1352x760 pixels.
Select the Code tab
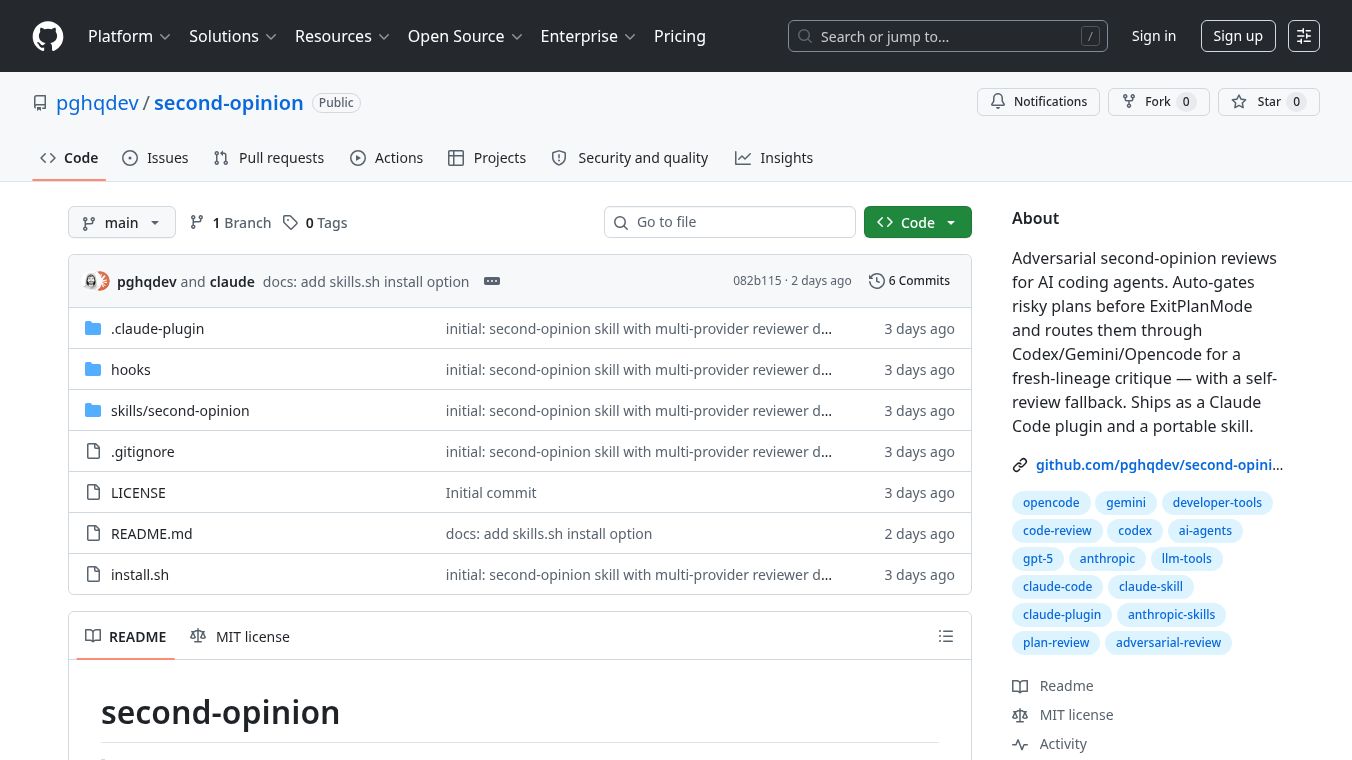click(69, 158)
